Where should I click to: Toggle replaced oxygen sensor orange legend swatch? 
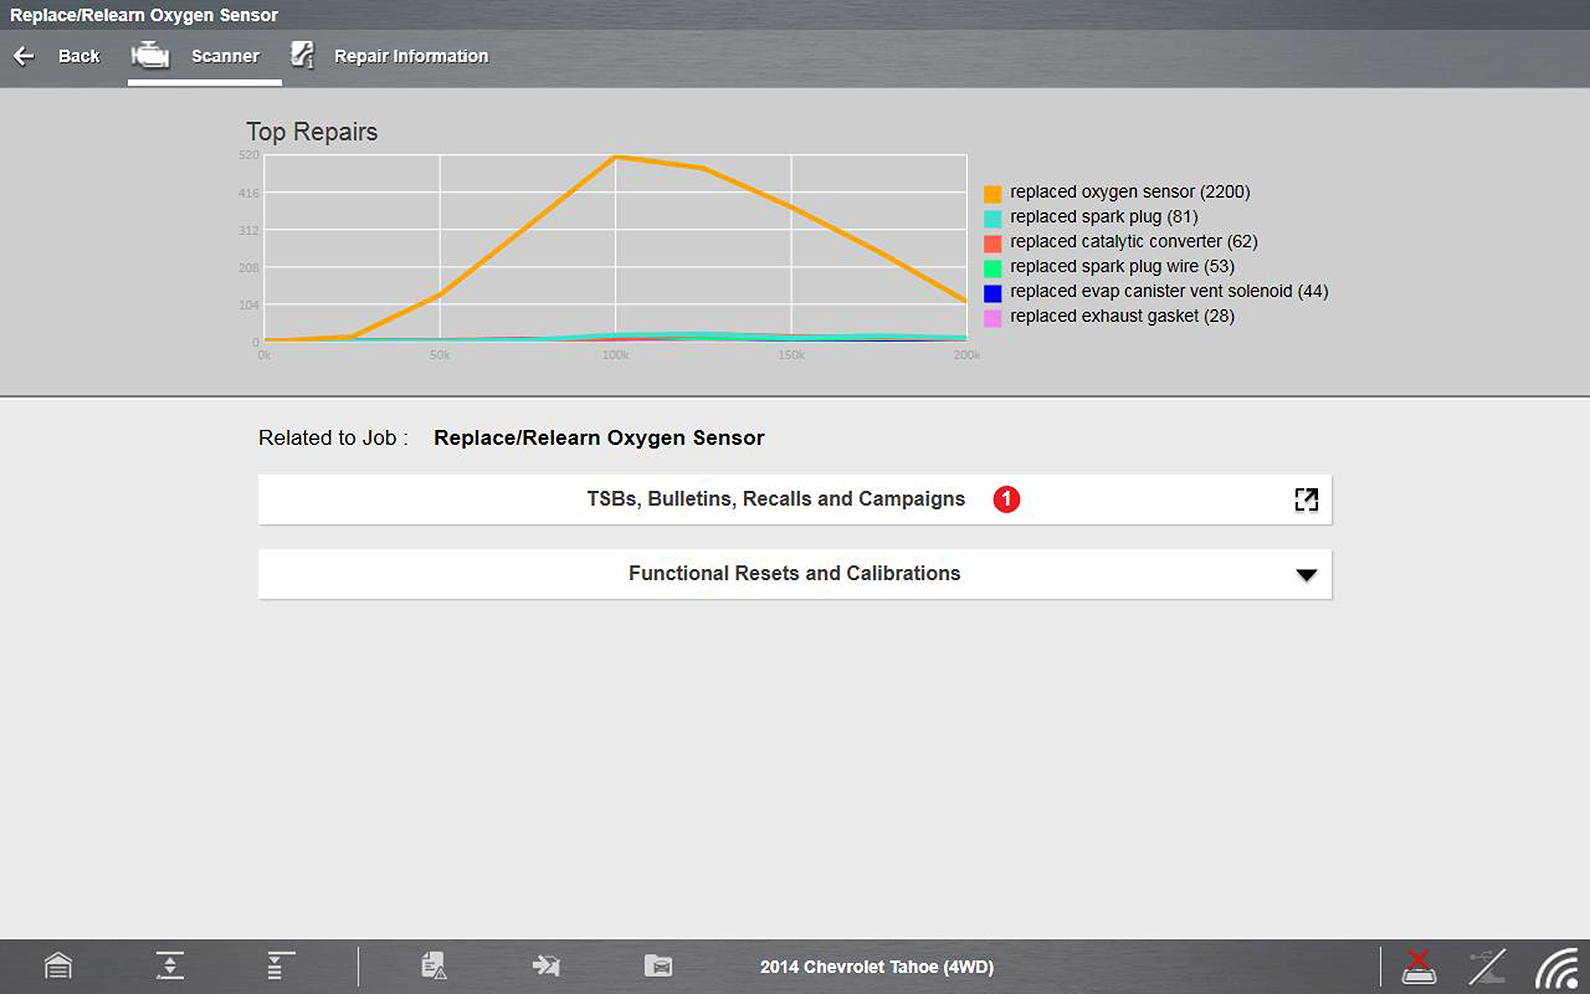992,193
